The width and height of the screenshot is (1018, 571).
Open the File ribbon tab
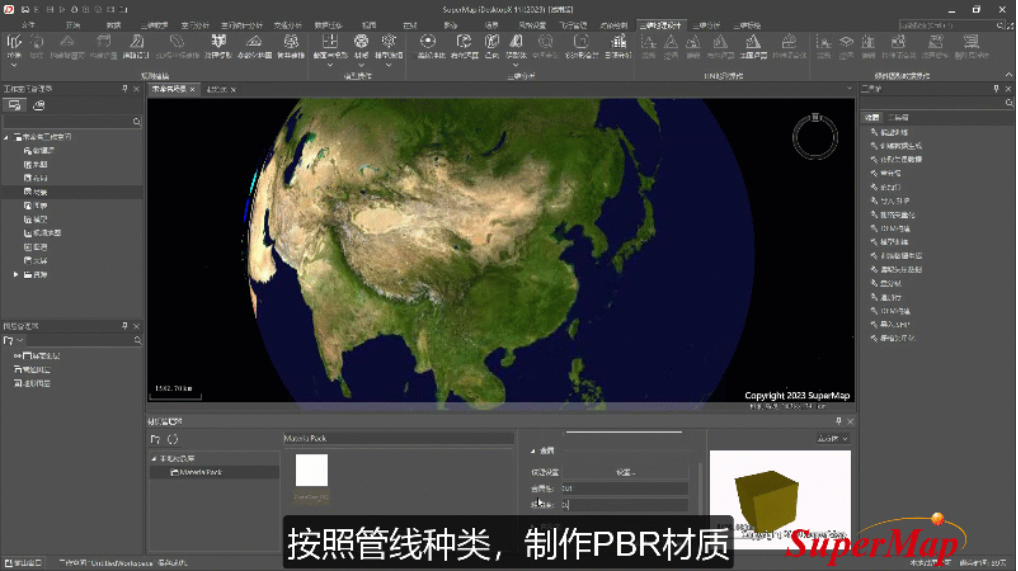[28, 25]
